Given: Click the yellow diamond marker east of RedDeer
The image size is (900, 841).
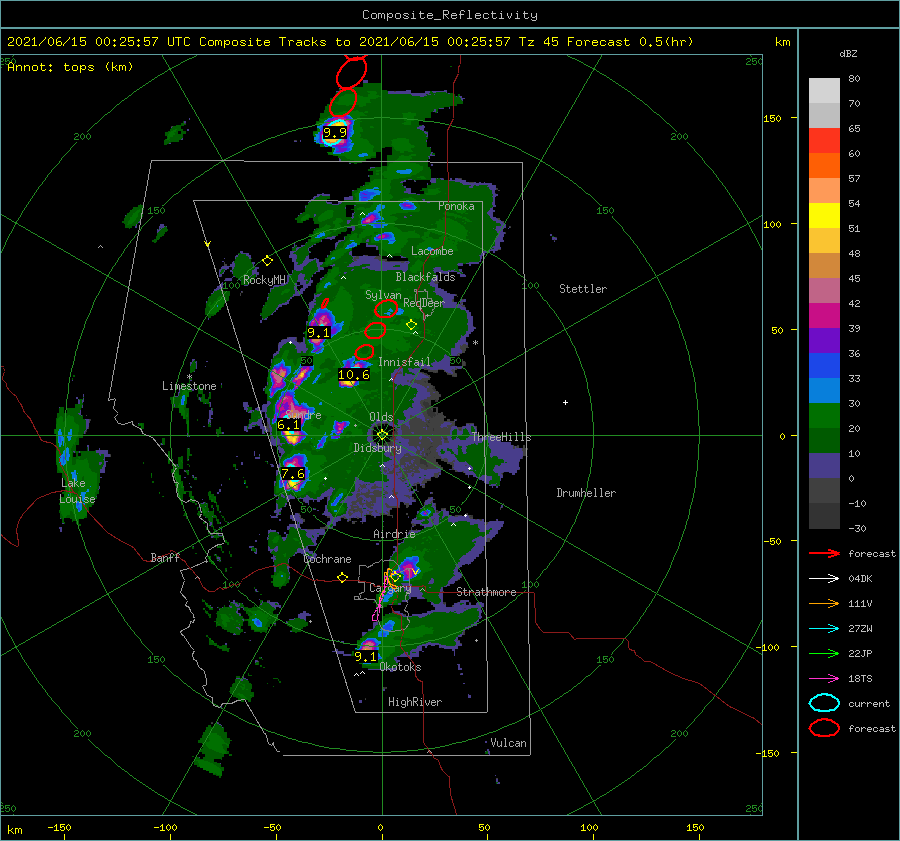Looking at the screenshot, I should coord(412,325).
